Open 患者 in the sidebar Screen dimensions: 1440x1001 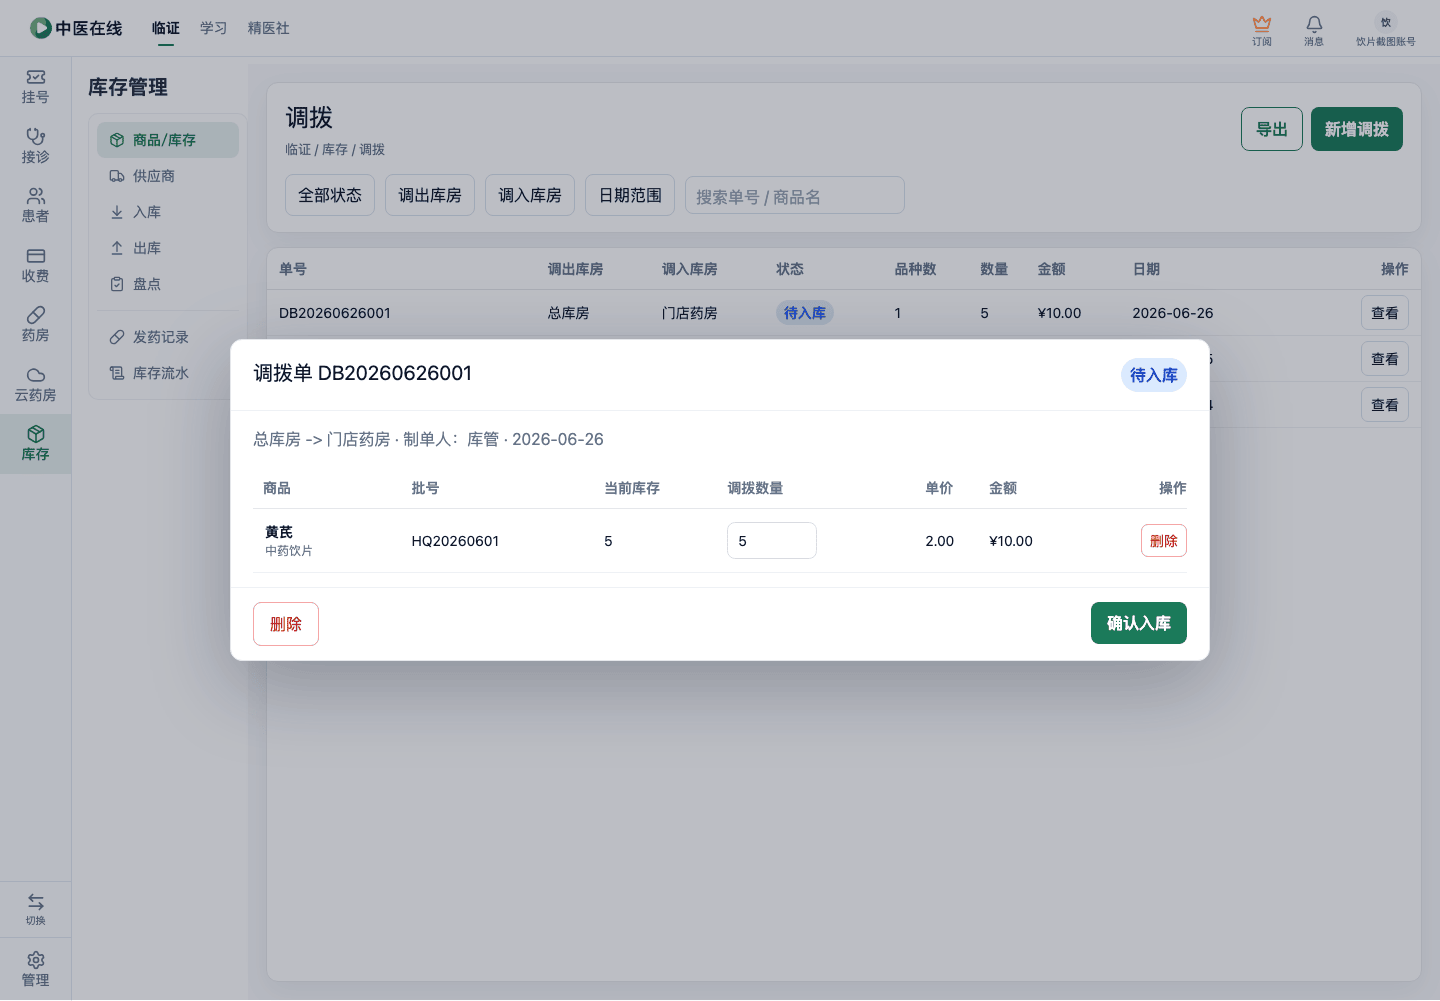coord(35,206)
